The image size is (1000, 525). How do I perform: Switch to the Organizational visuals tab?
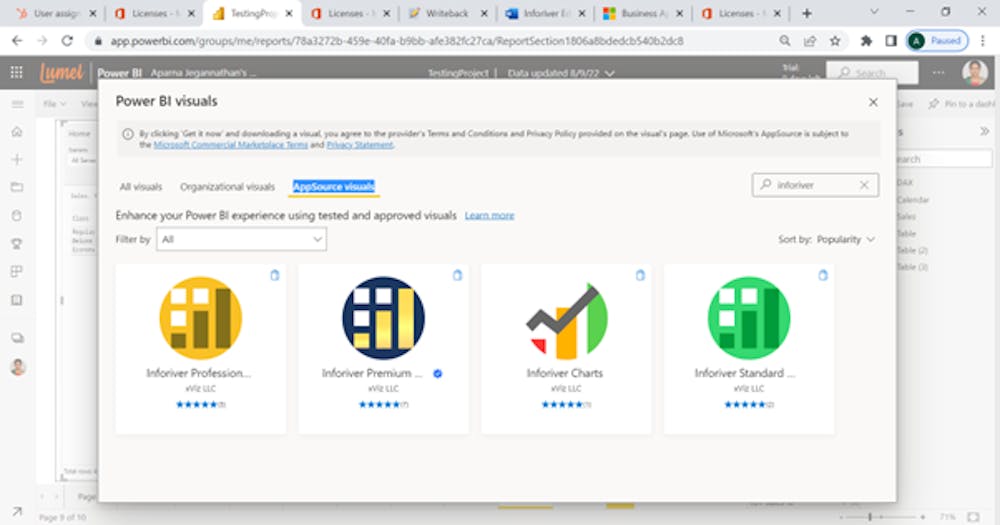[227, 187]
